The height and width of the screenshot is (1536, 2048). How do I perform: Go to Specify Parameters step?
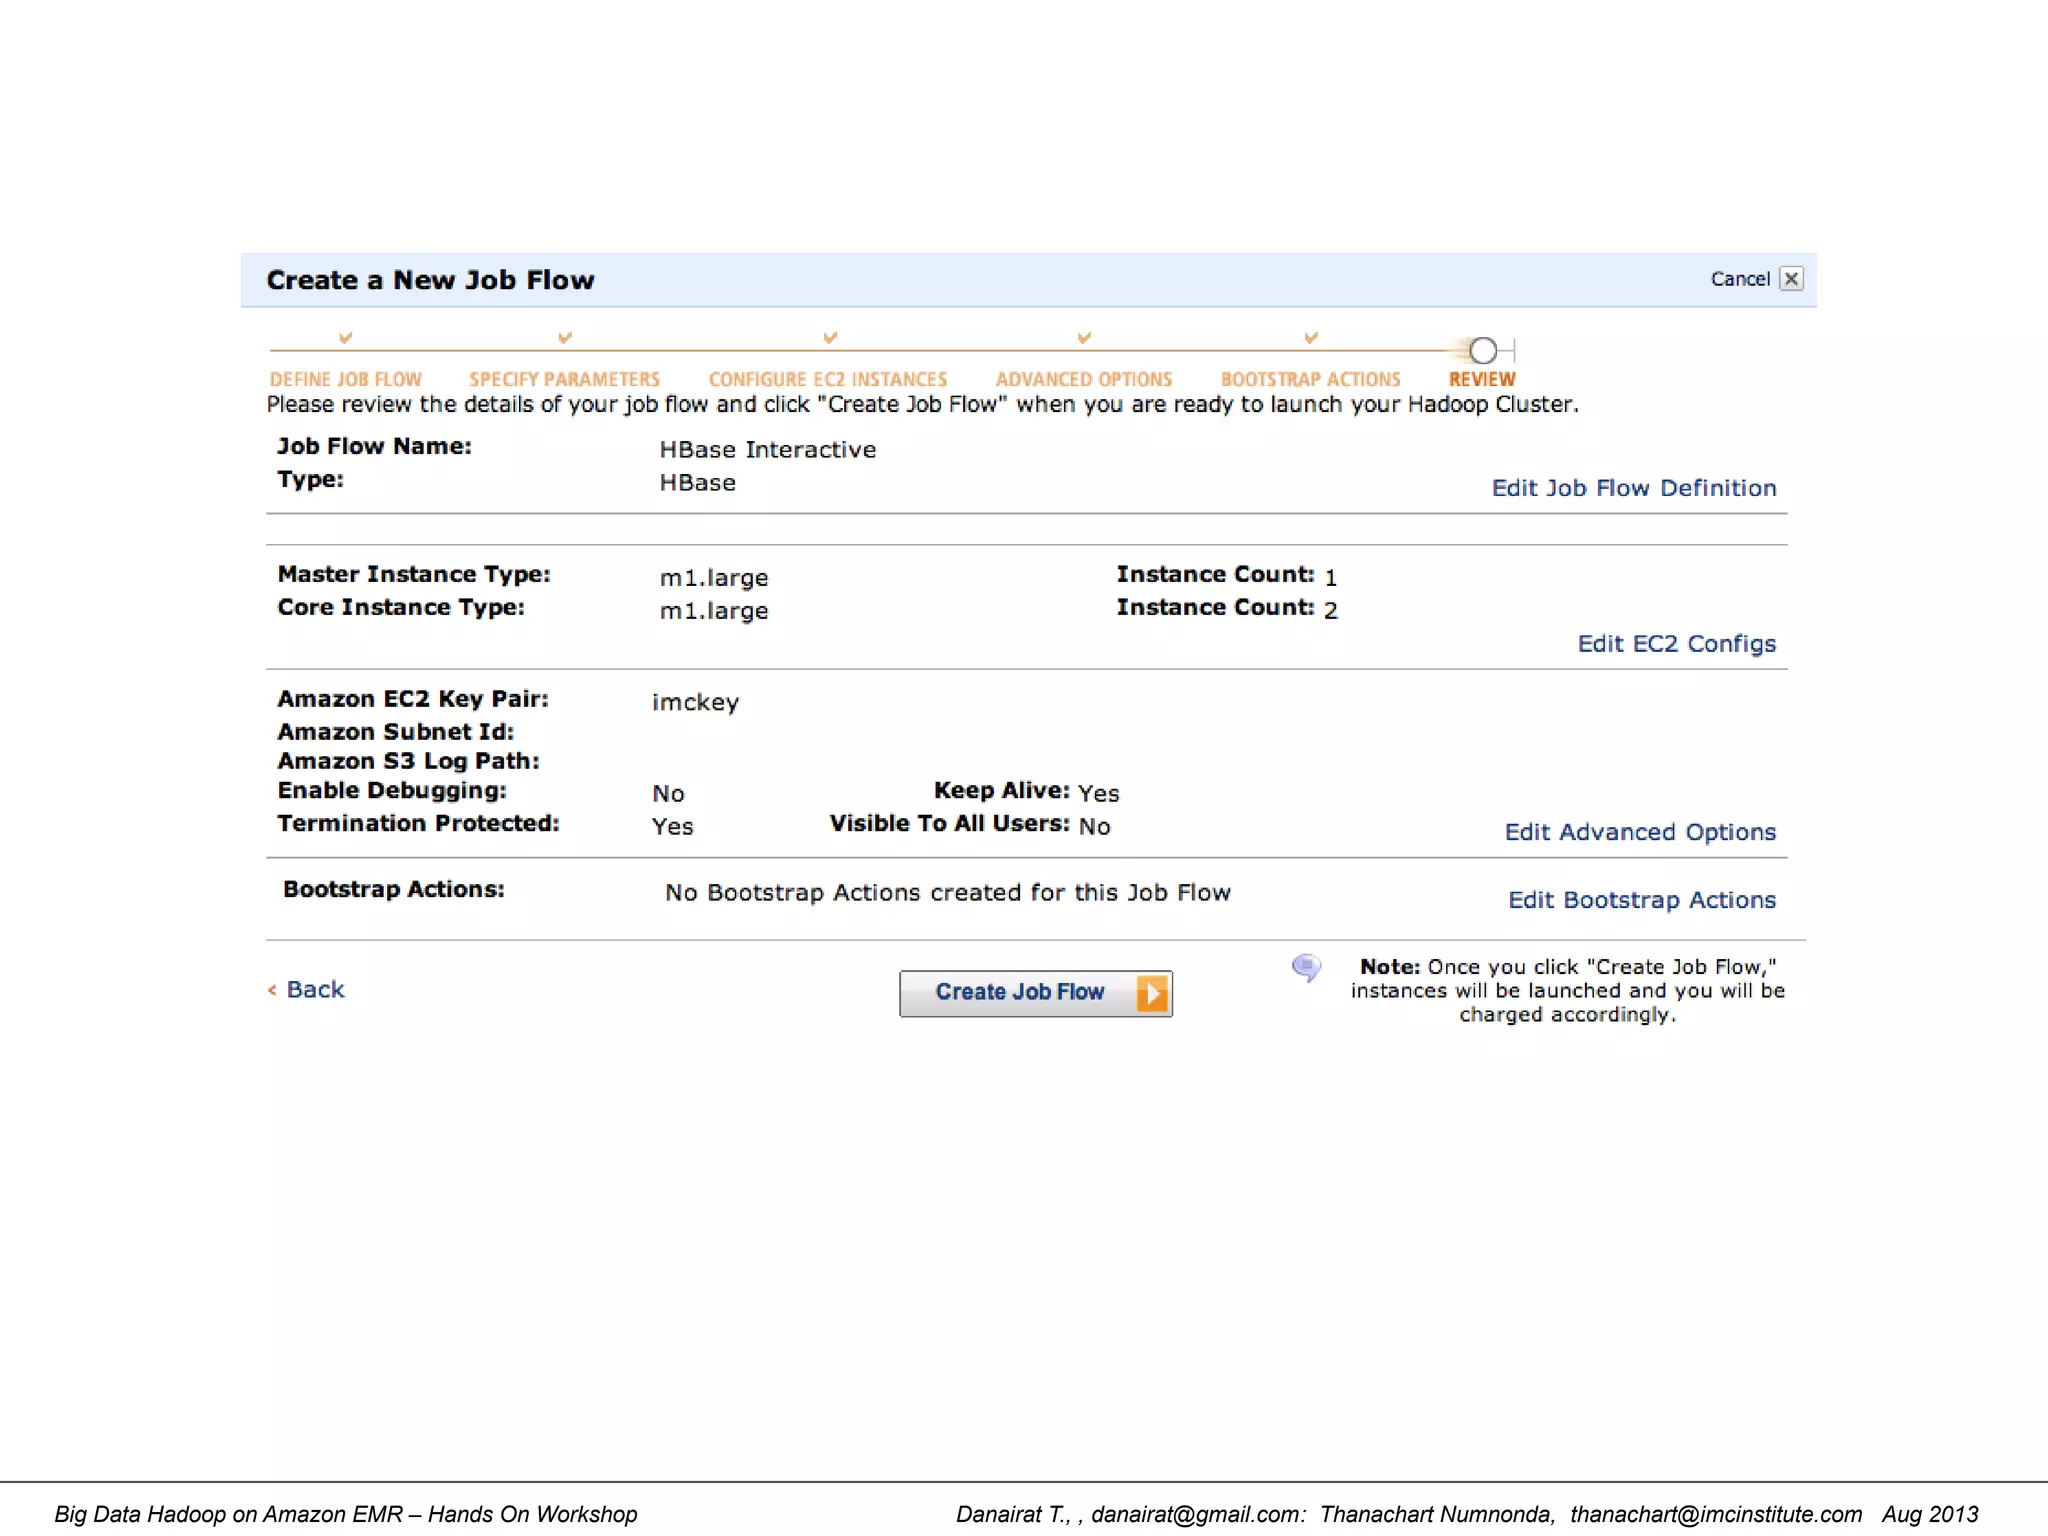click(x=564, y=379)
